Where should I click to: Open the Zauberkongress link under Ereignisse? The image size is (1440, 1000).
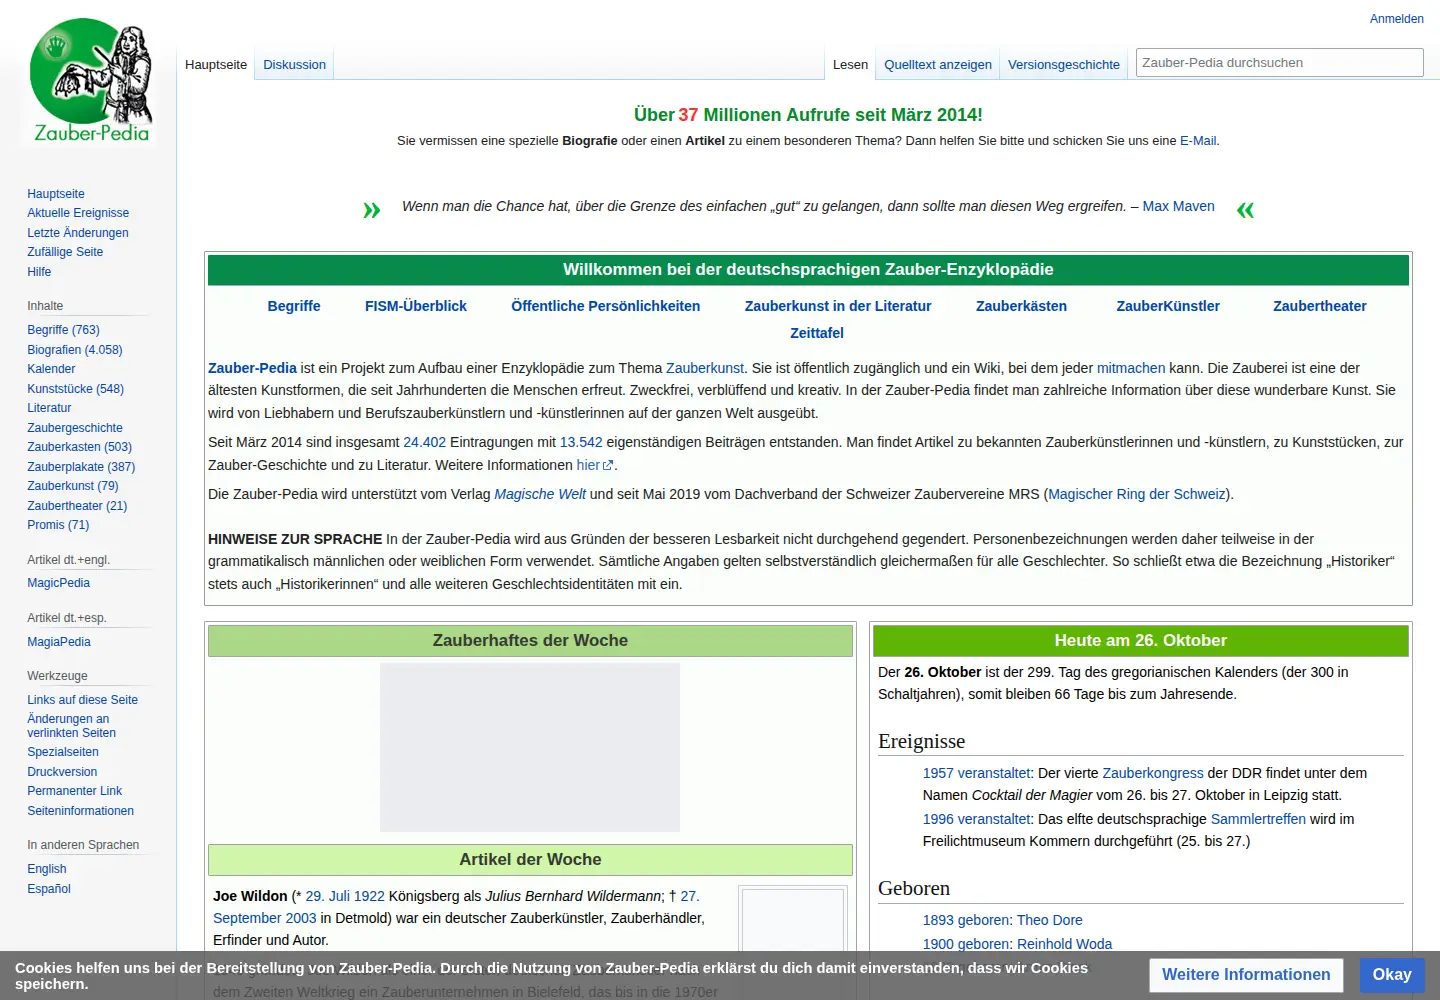(x=1153, y=773)
